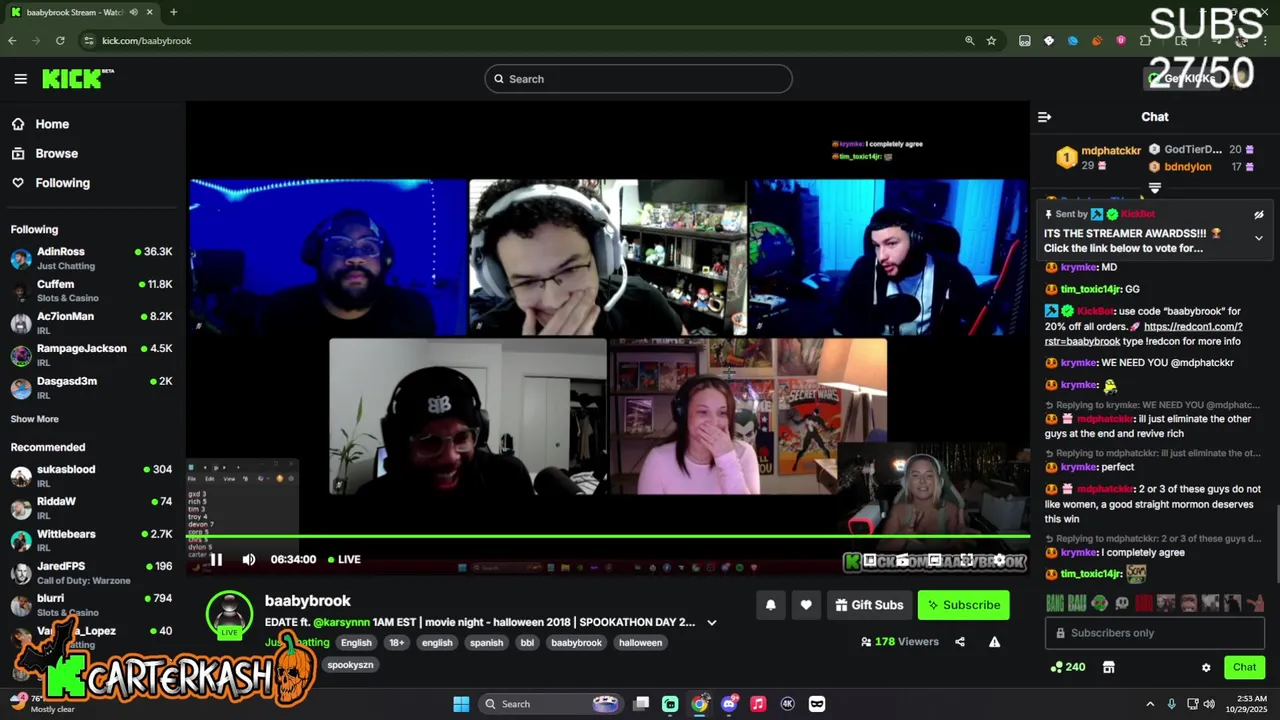Mute the stream volume
This screenshot has height=720, width=1280.
click(248, 560)
